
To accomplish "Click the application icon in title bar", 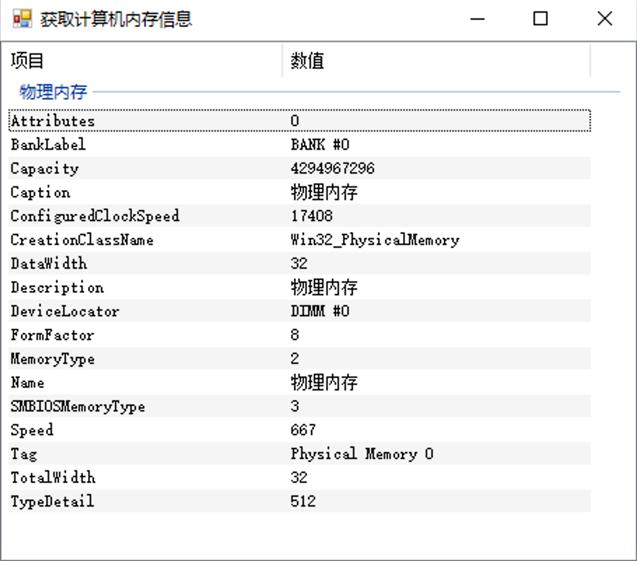I will [x=22, y=19].
